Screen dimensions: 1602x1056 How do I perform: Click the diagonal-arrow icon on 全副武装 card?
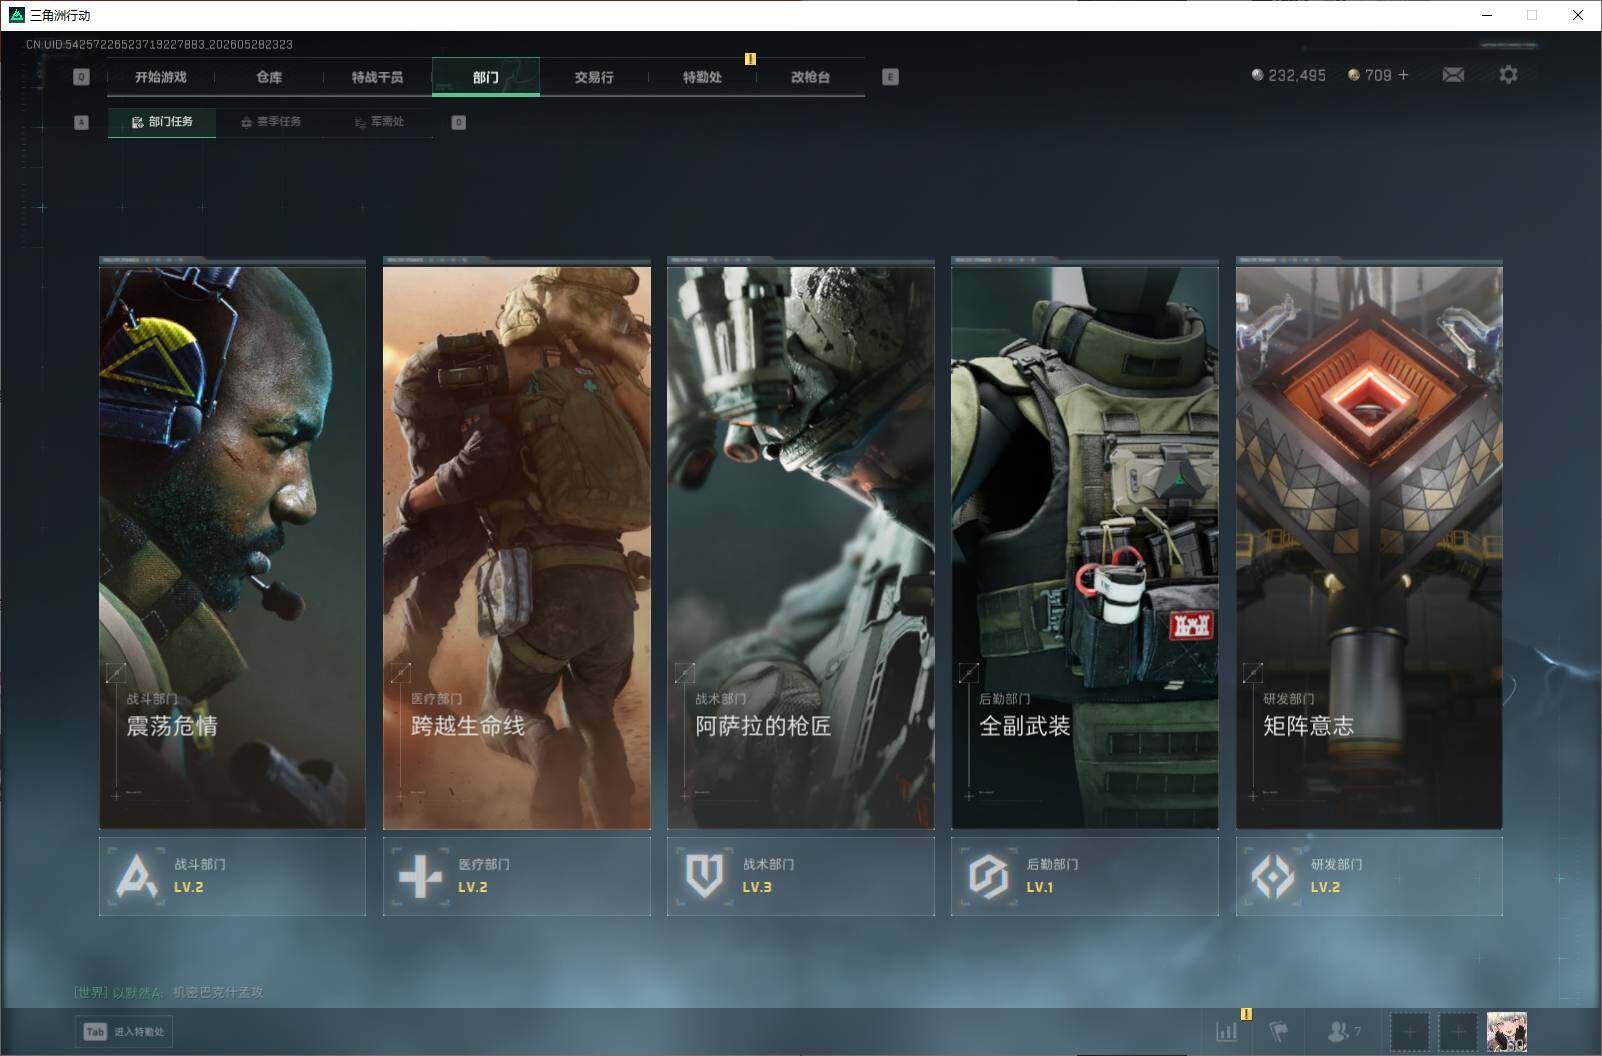coord(968,673)
